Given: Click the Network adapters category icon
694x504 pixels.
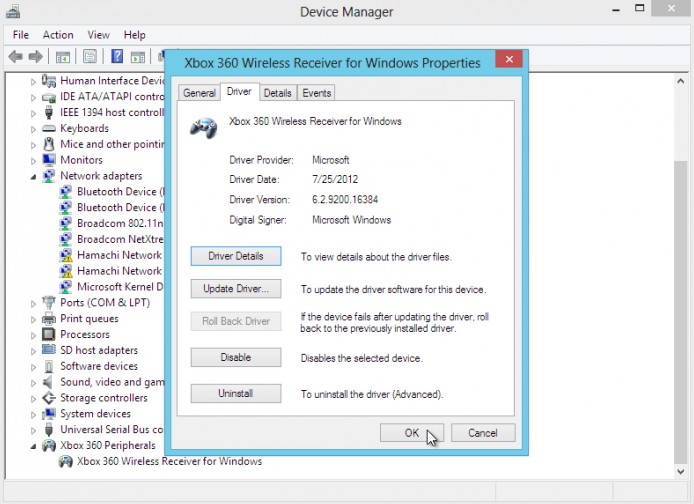Looking at the screenshot, I should 49,176.
